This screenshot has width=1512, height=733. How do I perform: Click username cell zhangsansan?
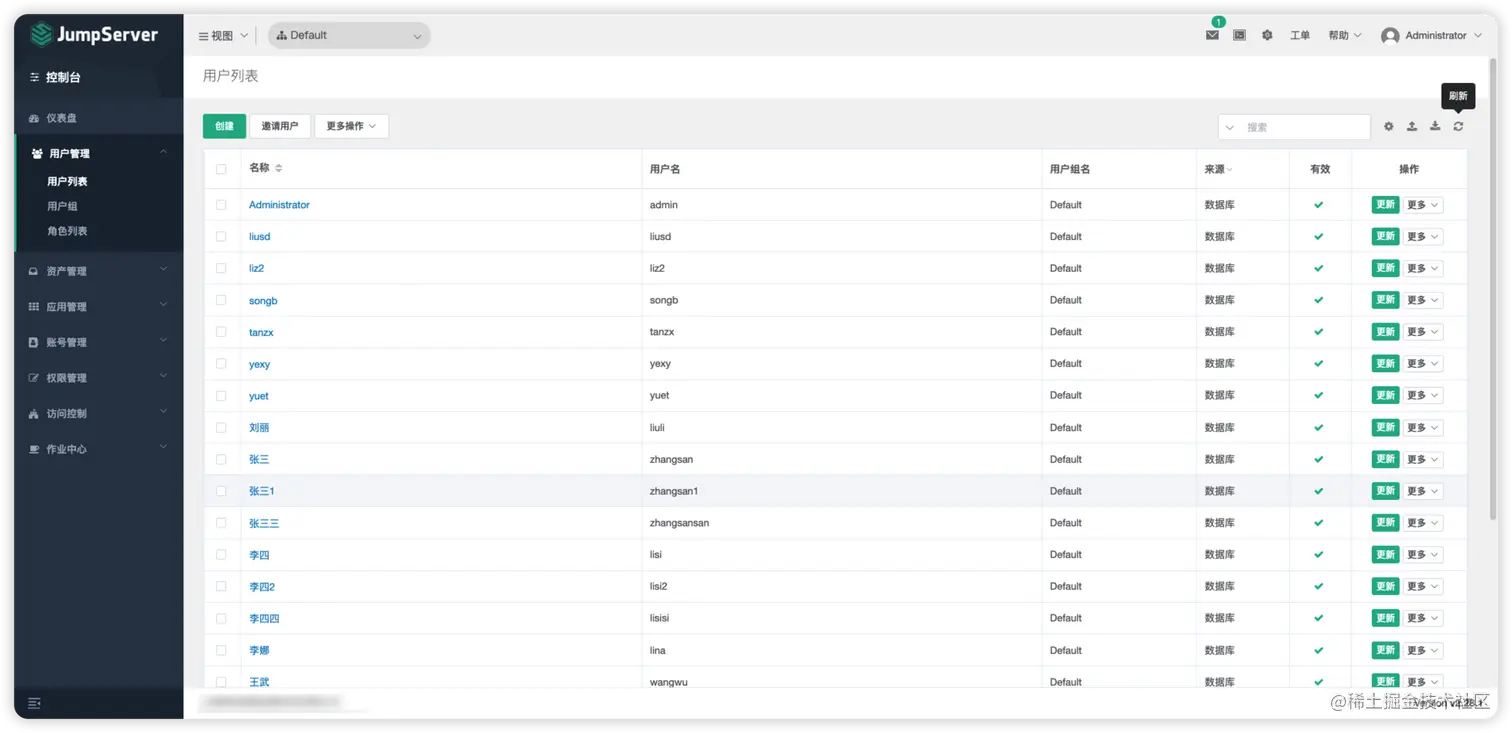click(x=679, y=523)
